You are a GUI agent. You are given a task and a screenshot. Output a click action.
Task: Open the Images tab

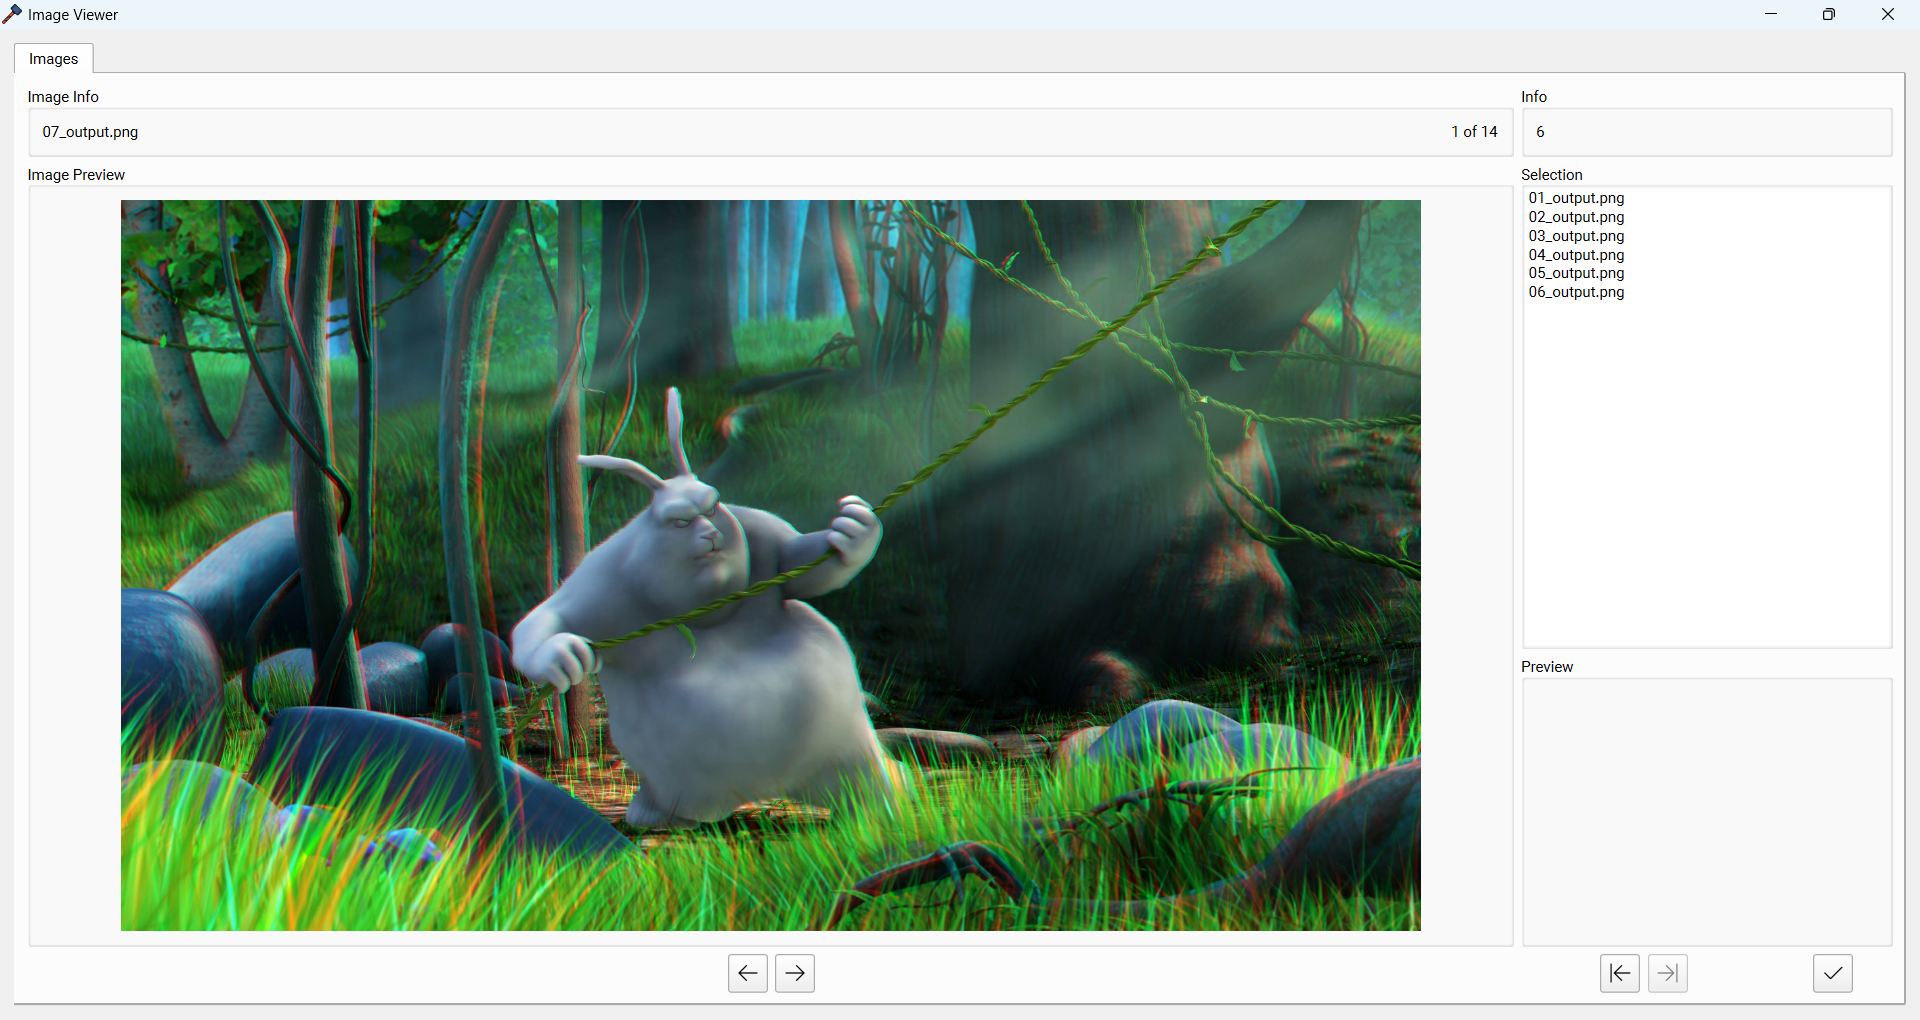coord(54,59)
